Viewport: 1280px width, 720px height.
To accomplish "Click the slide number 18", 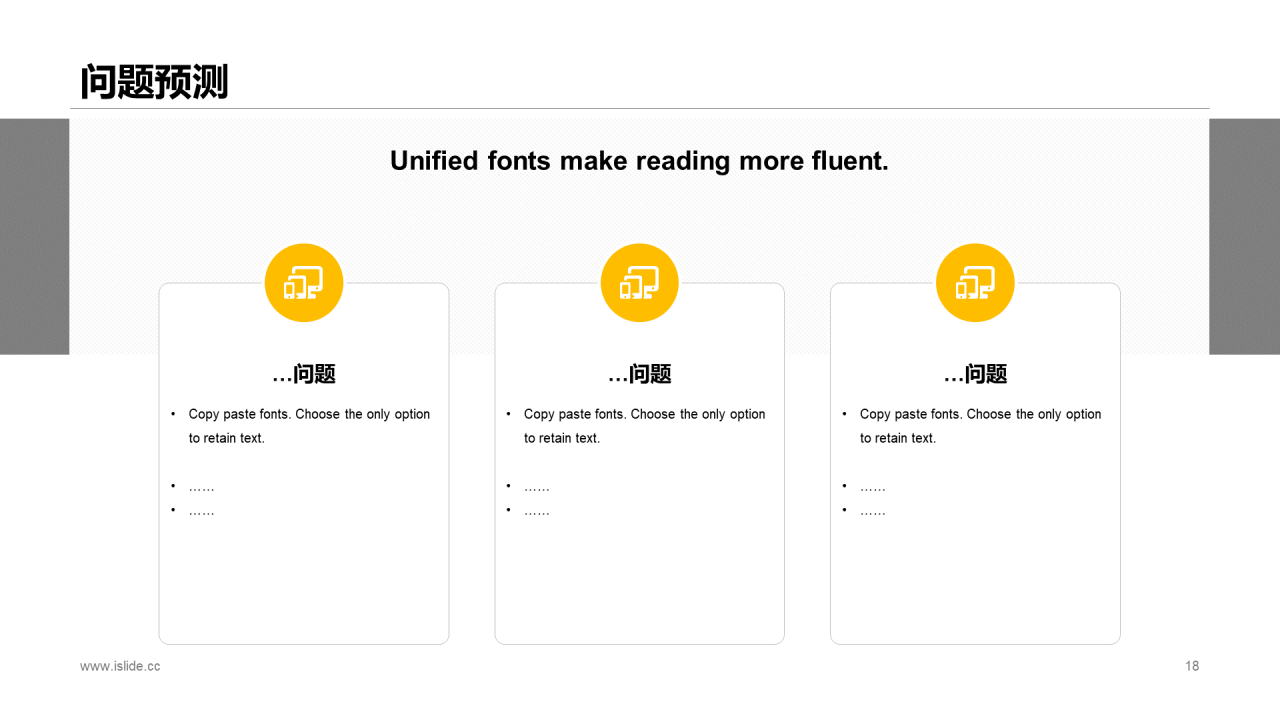I will 1191,666.
